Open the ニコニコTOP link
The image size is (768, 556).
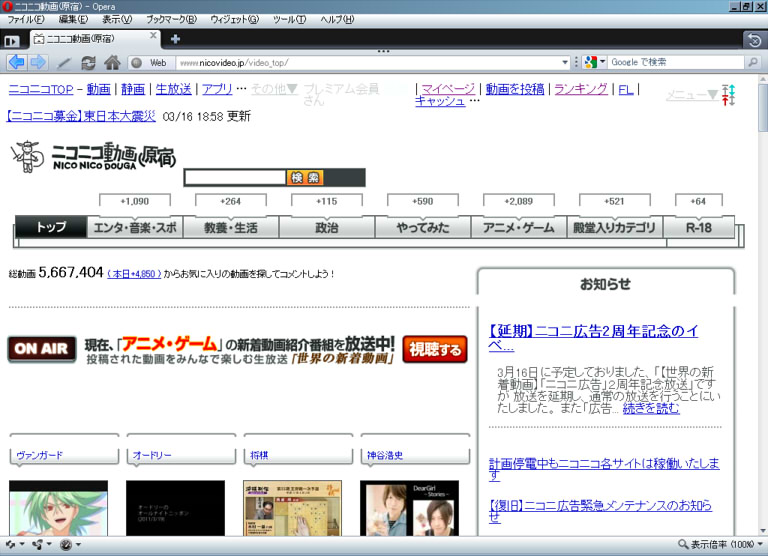coord(41,89)
